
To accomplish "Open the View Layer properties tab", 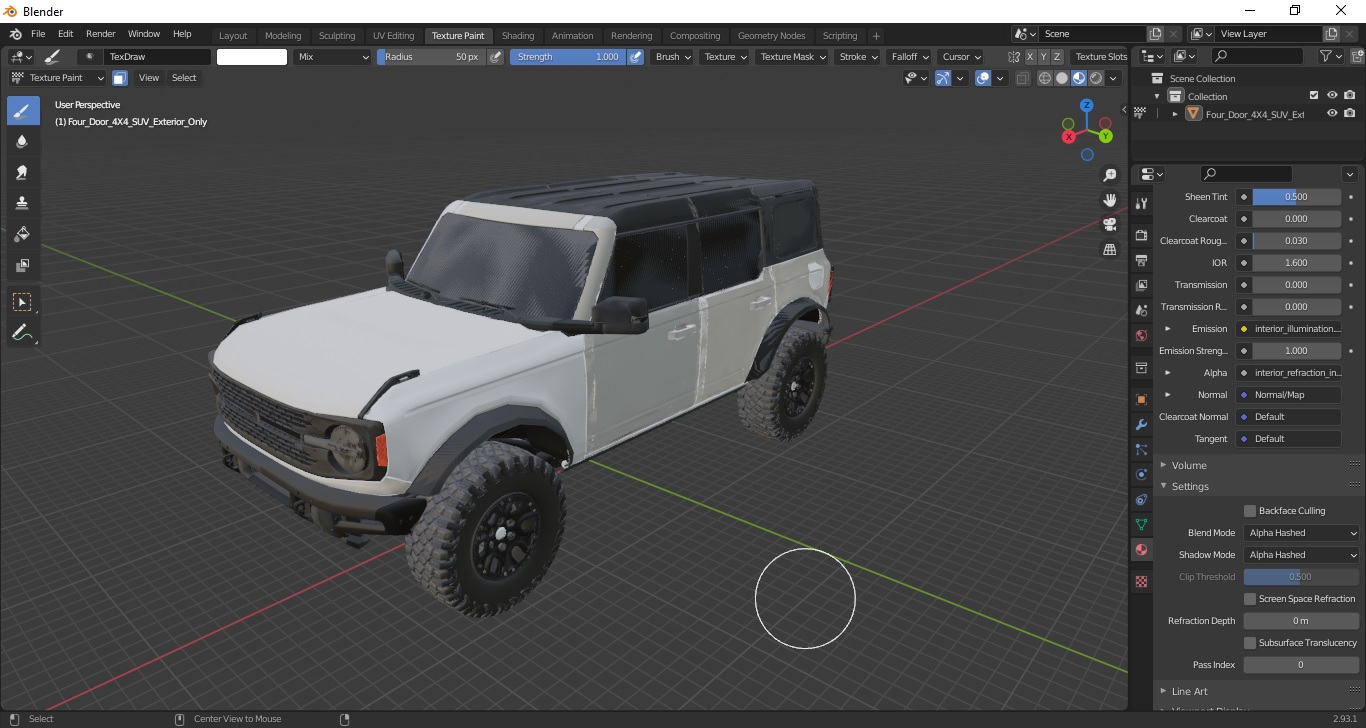I will (x=1142, y=285).
